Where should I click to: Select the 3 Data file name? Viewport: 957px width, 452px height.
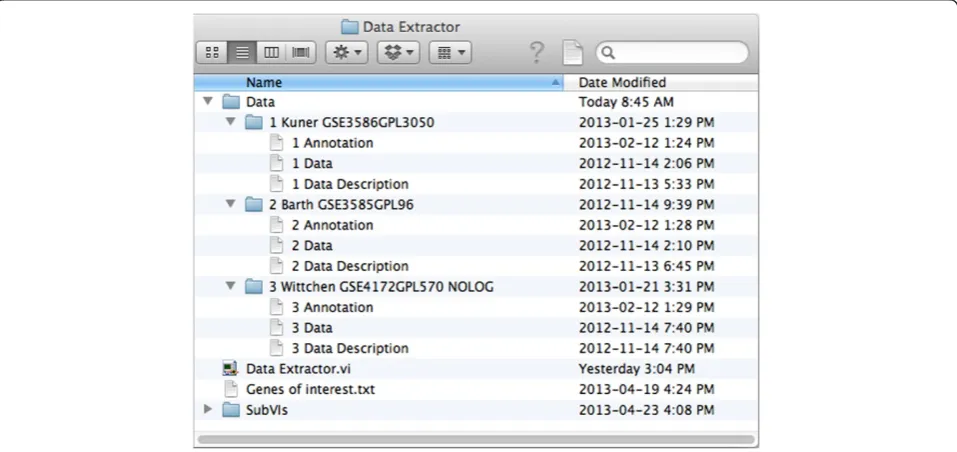[x=312, y=328]
